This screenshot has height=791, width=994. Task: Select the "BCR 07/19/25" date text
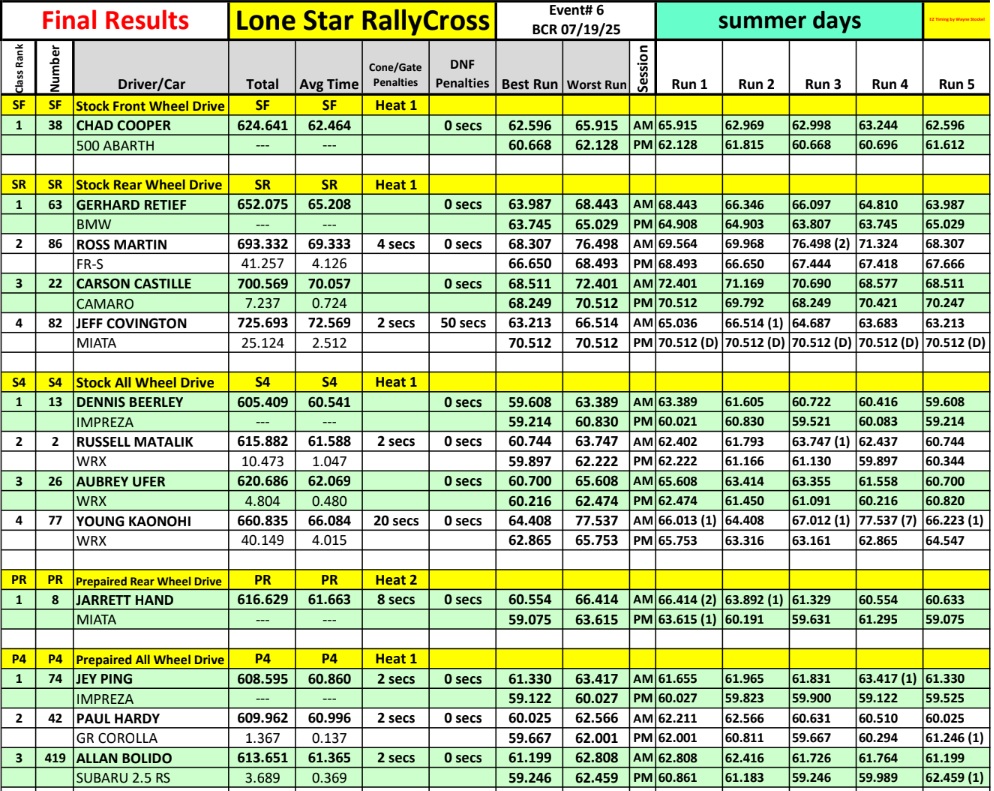pyautogui.click(x=576, y=29)
